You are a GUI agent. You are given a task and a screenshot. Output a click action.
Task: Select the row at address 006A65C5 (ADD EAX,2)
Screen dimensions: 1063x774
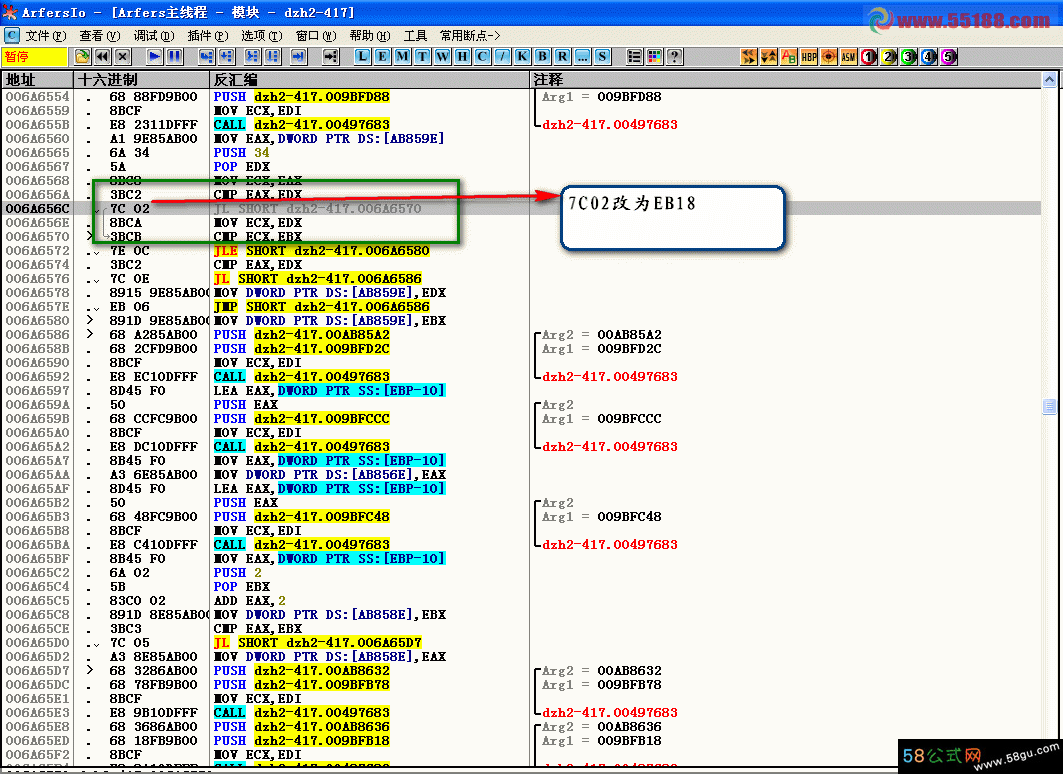coord(521,600)
